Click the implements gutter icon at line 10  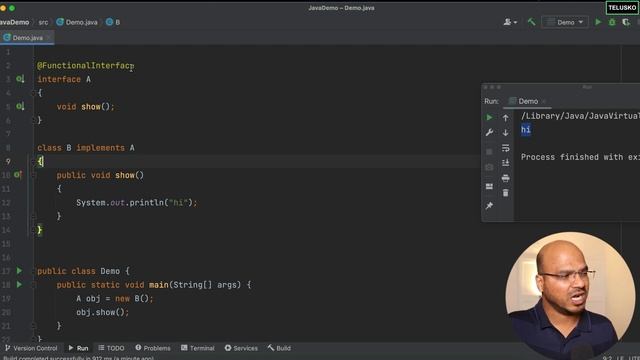point(18,175)
